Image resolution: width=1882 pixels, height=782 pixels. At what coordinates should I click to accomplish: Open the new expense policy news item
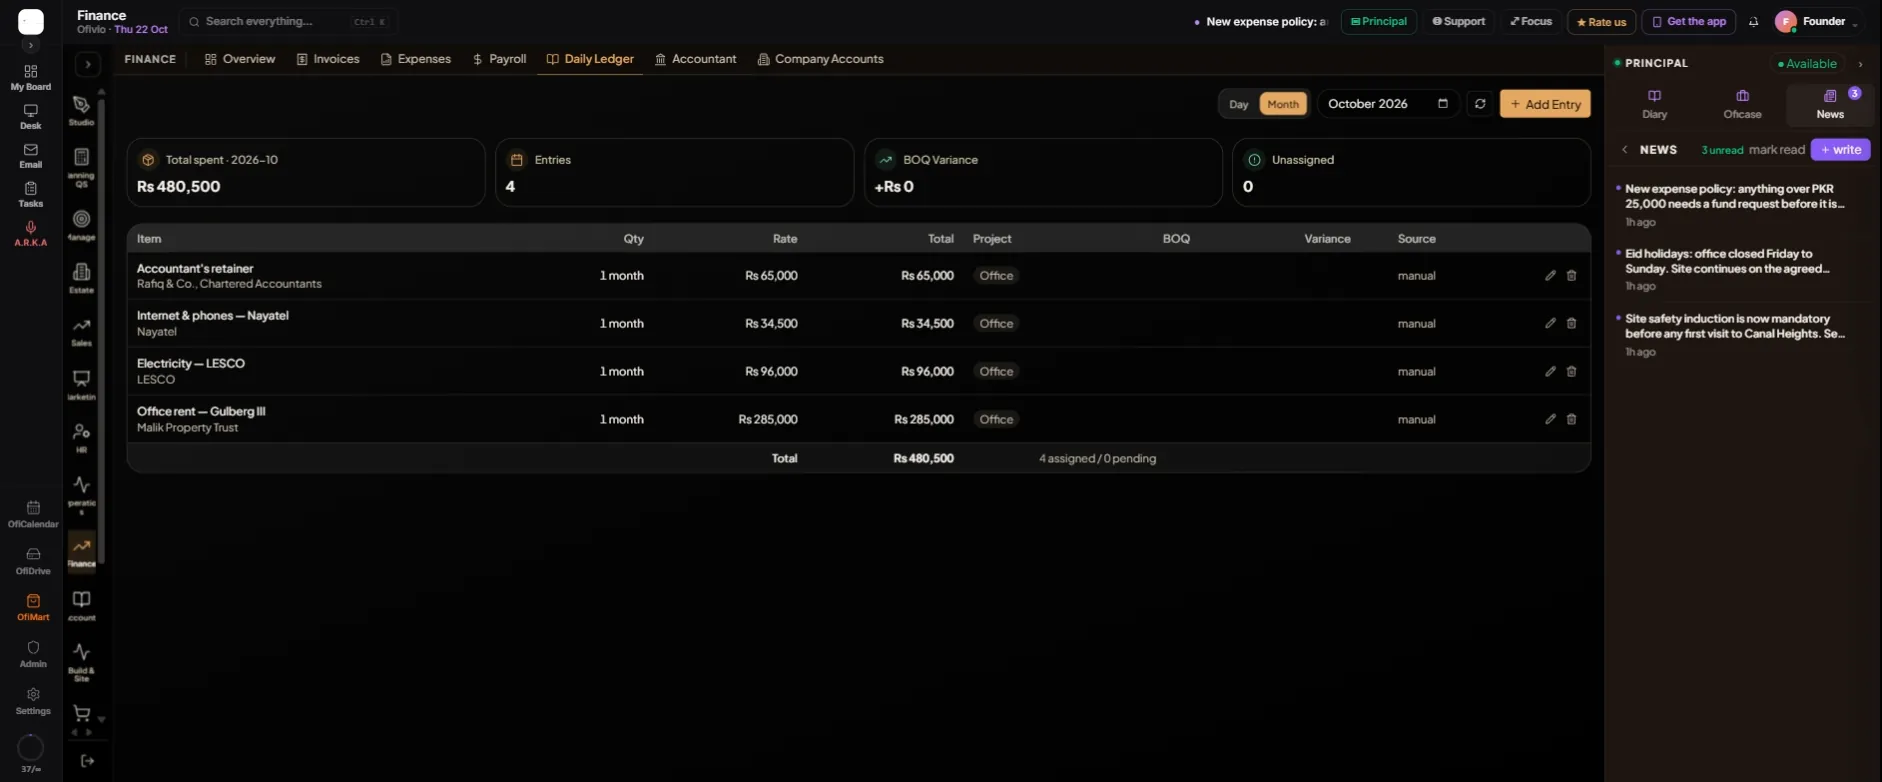tap(1740, 204)
